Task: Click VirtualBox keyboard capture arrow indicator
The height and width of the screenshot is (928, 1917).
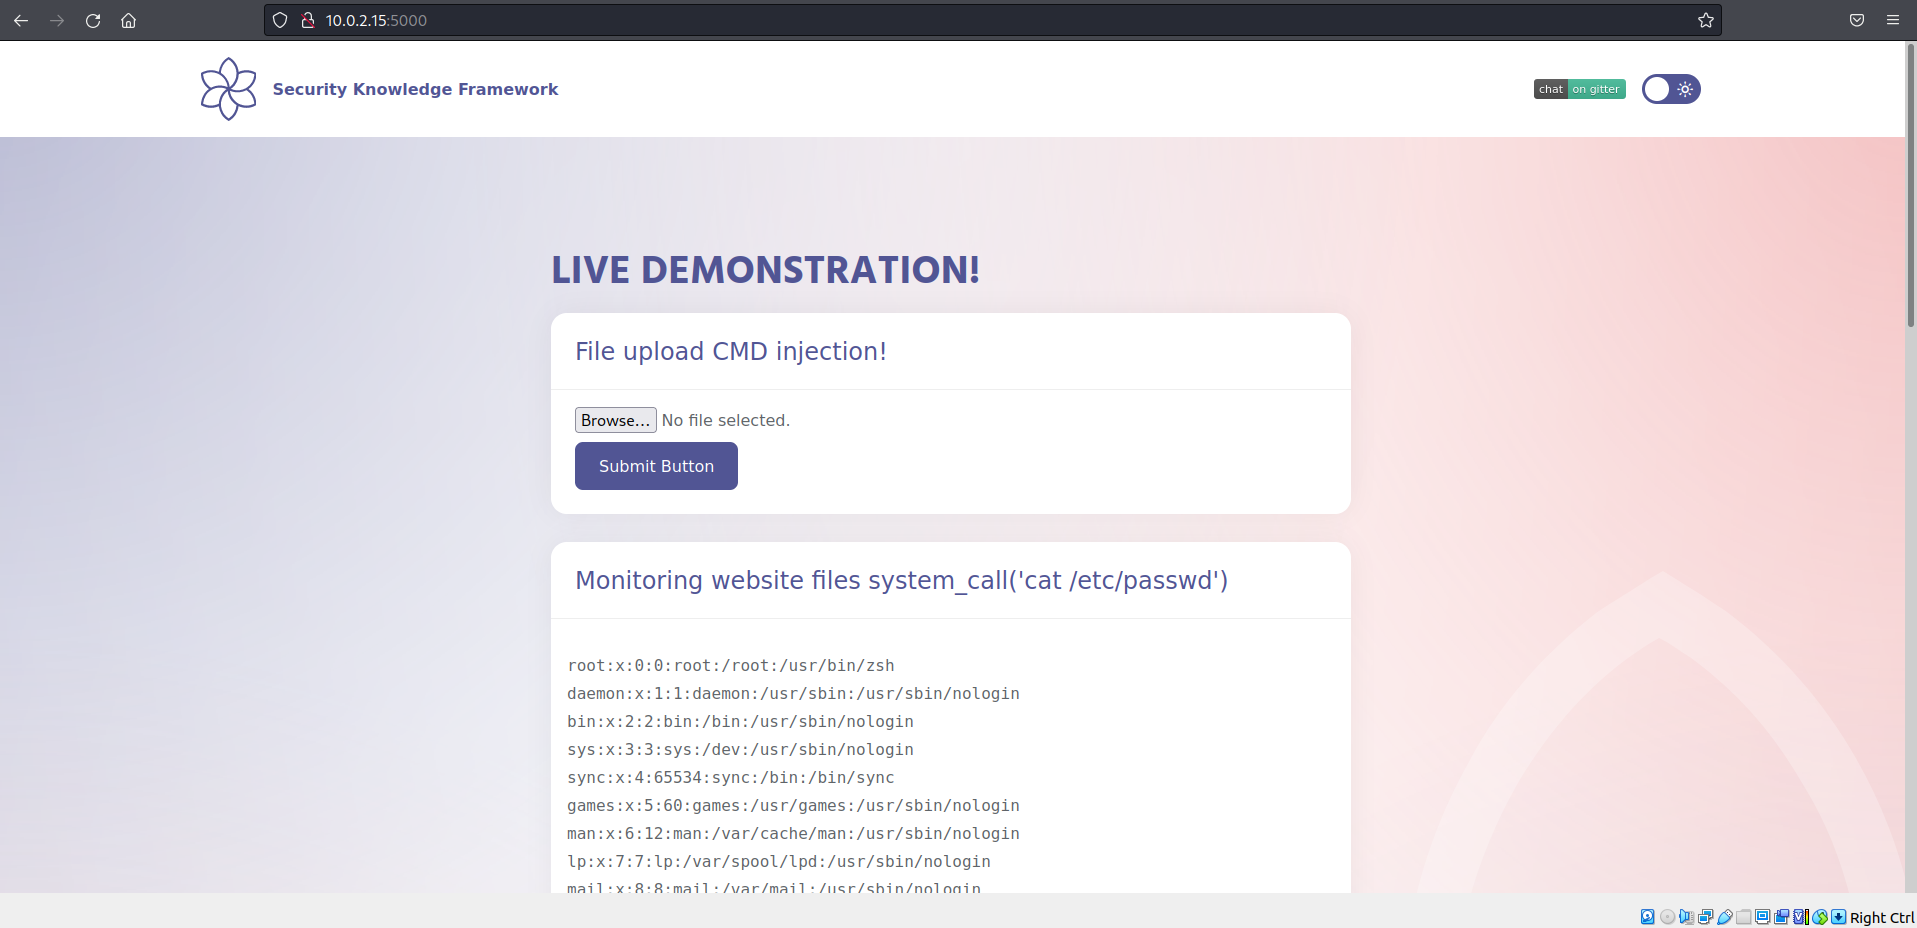Action: click(1838, 917)
